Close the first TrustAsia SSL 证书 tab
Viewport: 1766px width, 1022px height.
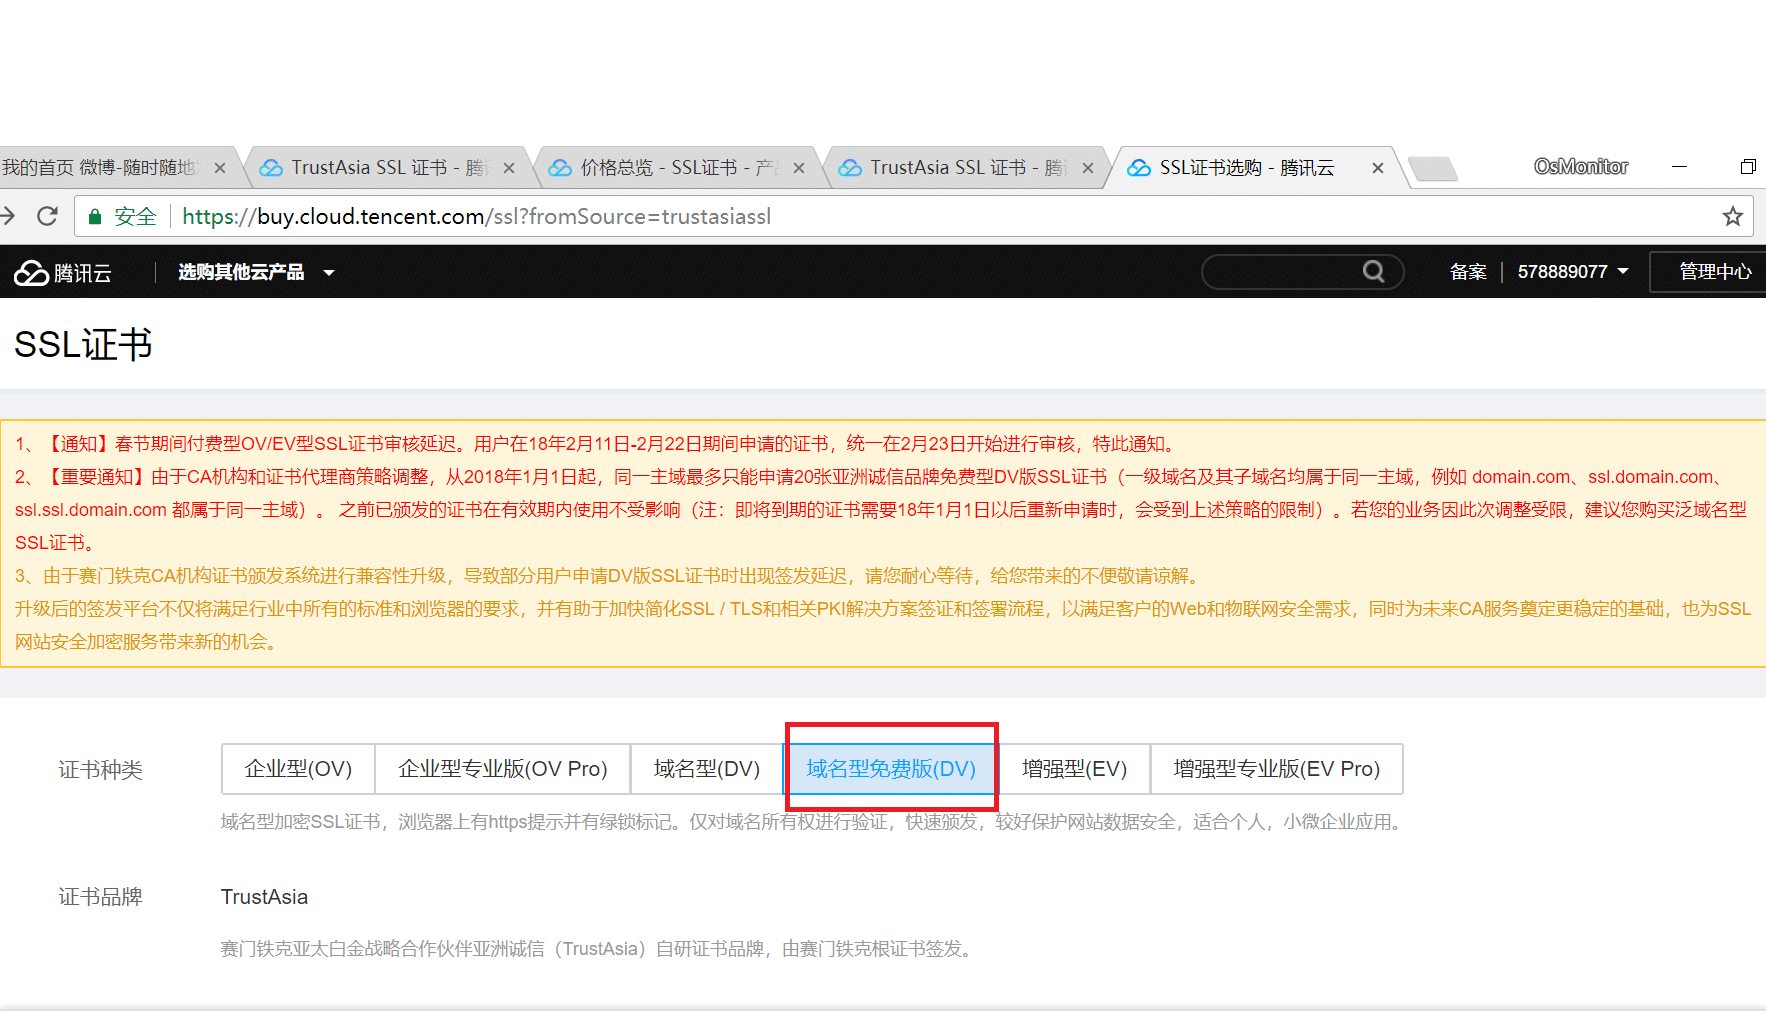coord(508,168)
